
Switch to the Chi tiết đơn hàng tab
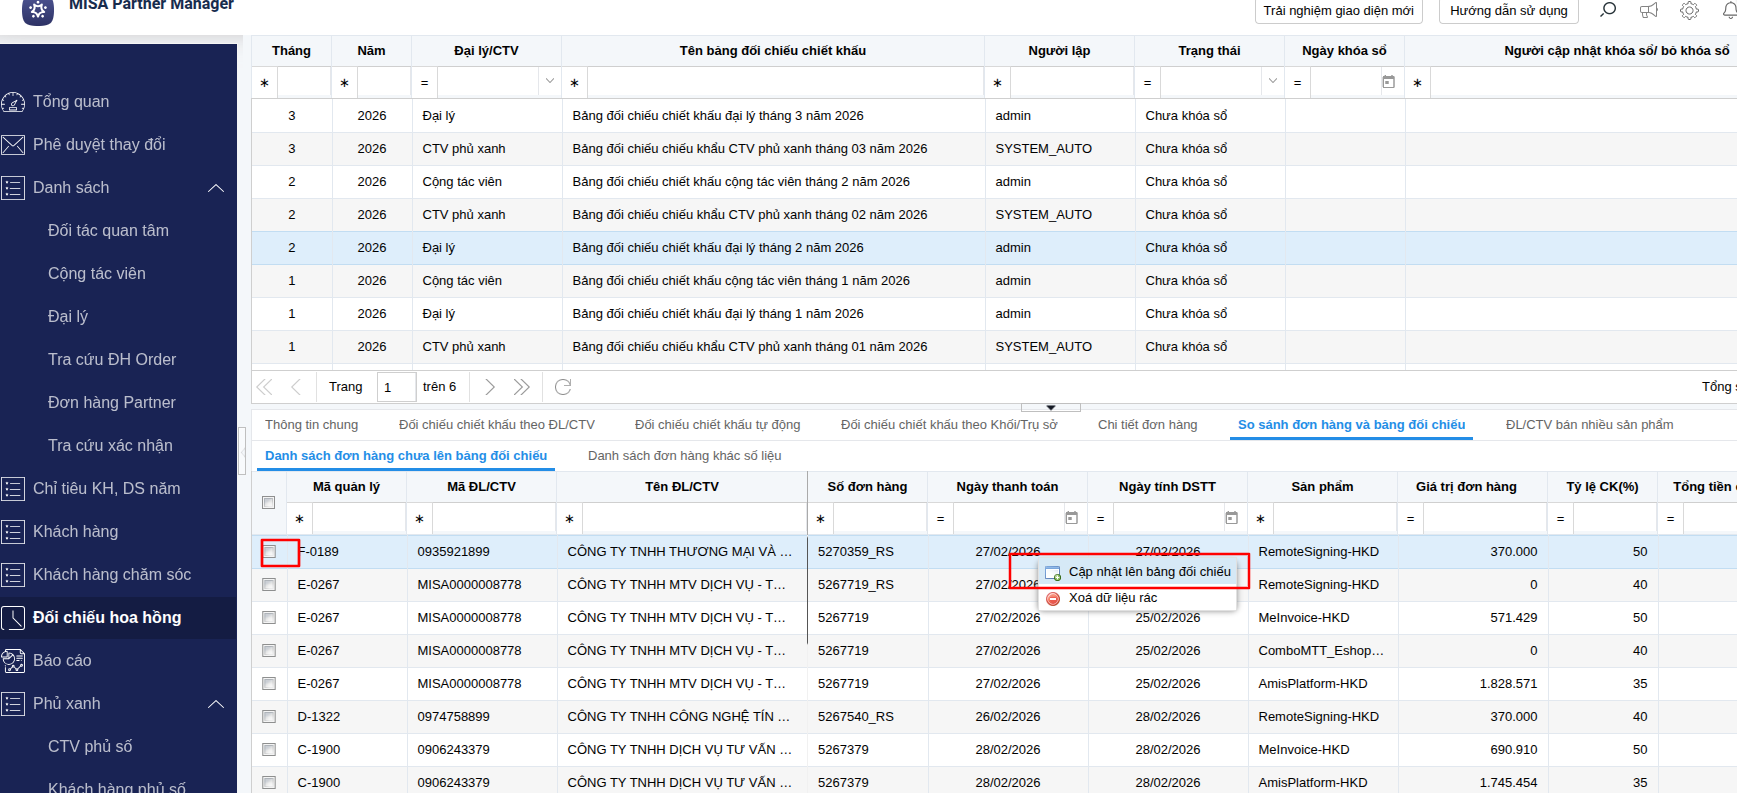click(x=1147, y=425)
